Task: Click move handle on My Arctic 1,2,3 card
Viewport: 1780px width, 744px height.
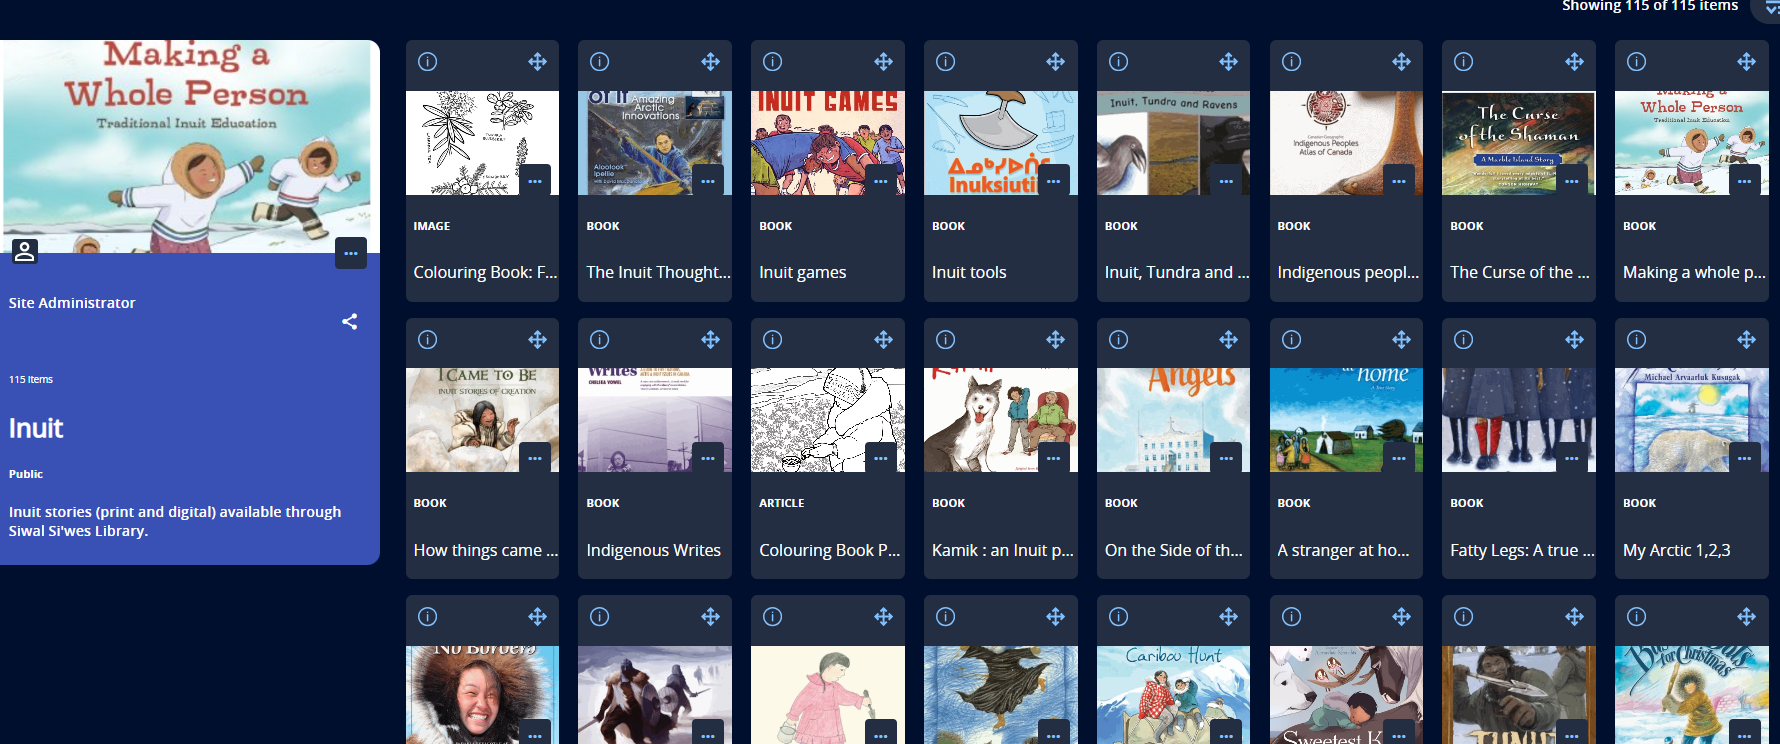Action: pyautogui.click(x=1746, y=340)
